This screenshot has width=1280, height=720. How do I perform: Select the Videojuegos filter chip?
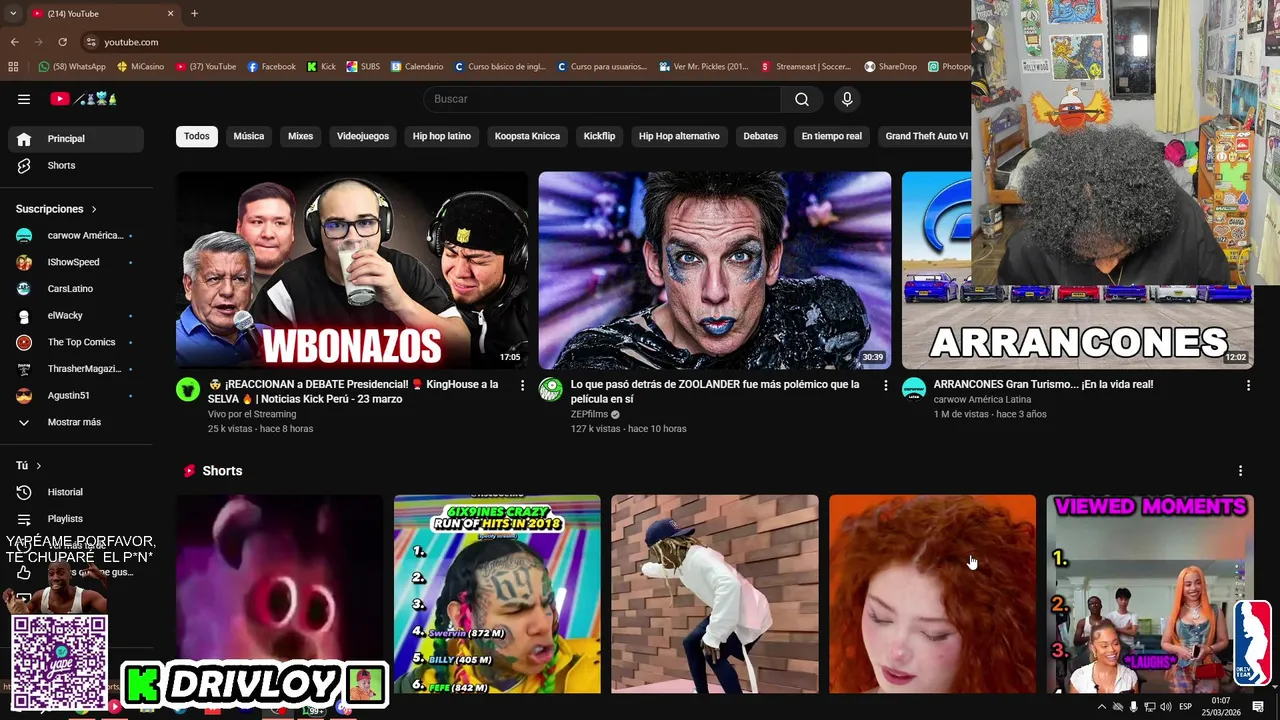(363, 136)
